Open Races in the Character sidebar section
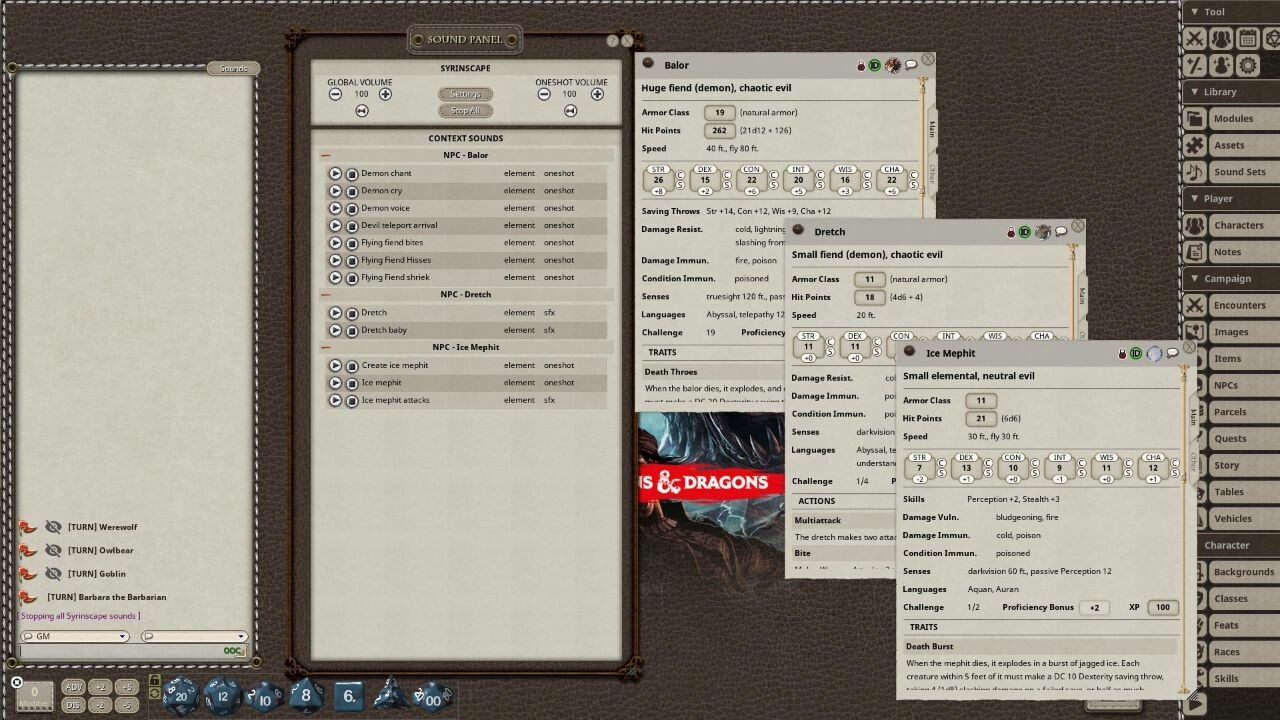Viewport: 1280px width, 720px height. click(x=1239, y=652)
